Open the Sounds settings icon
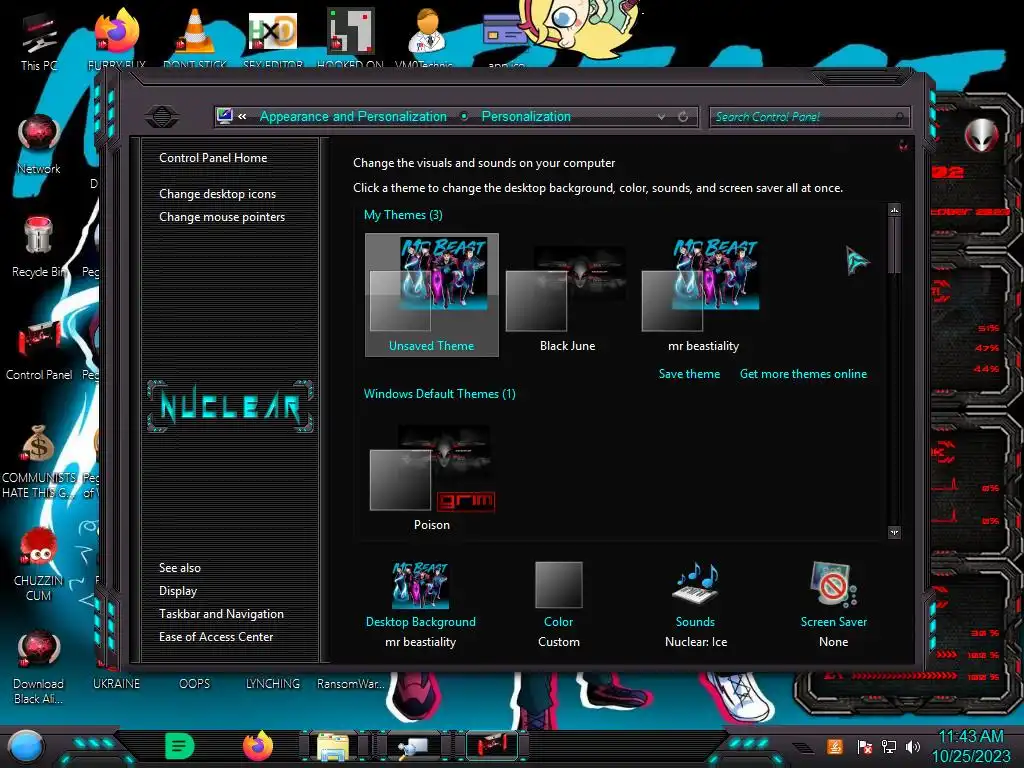Viewport: 1024px width, 768px height. coord(696,583)
